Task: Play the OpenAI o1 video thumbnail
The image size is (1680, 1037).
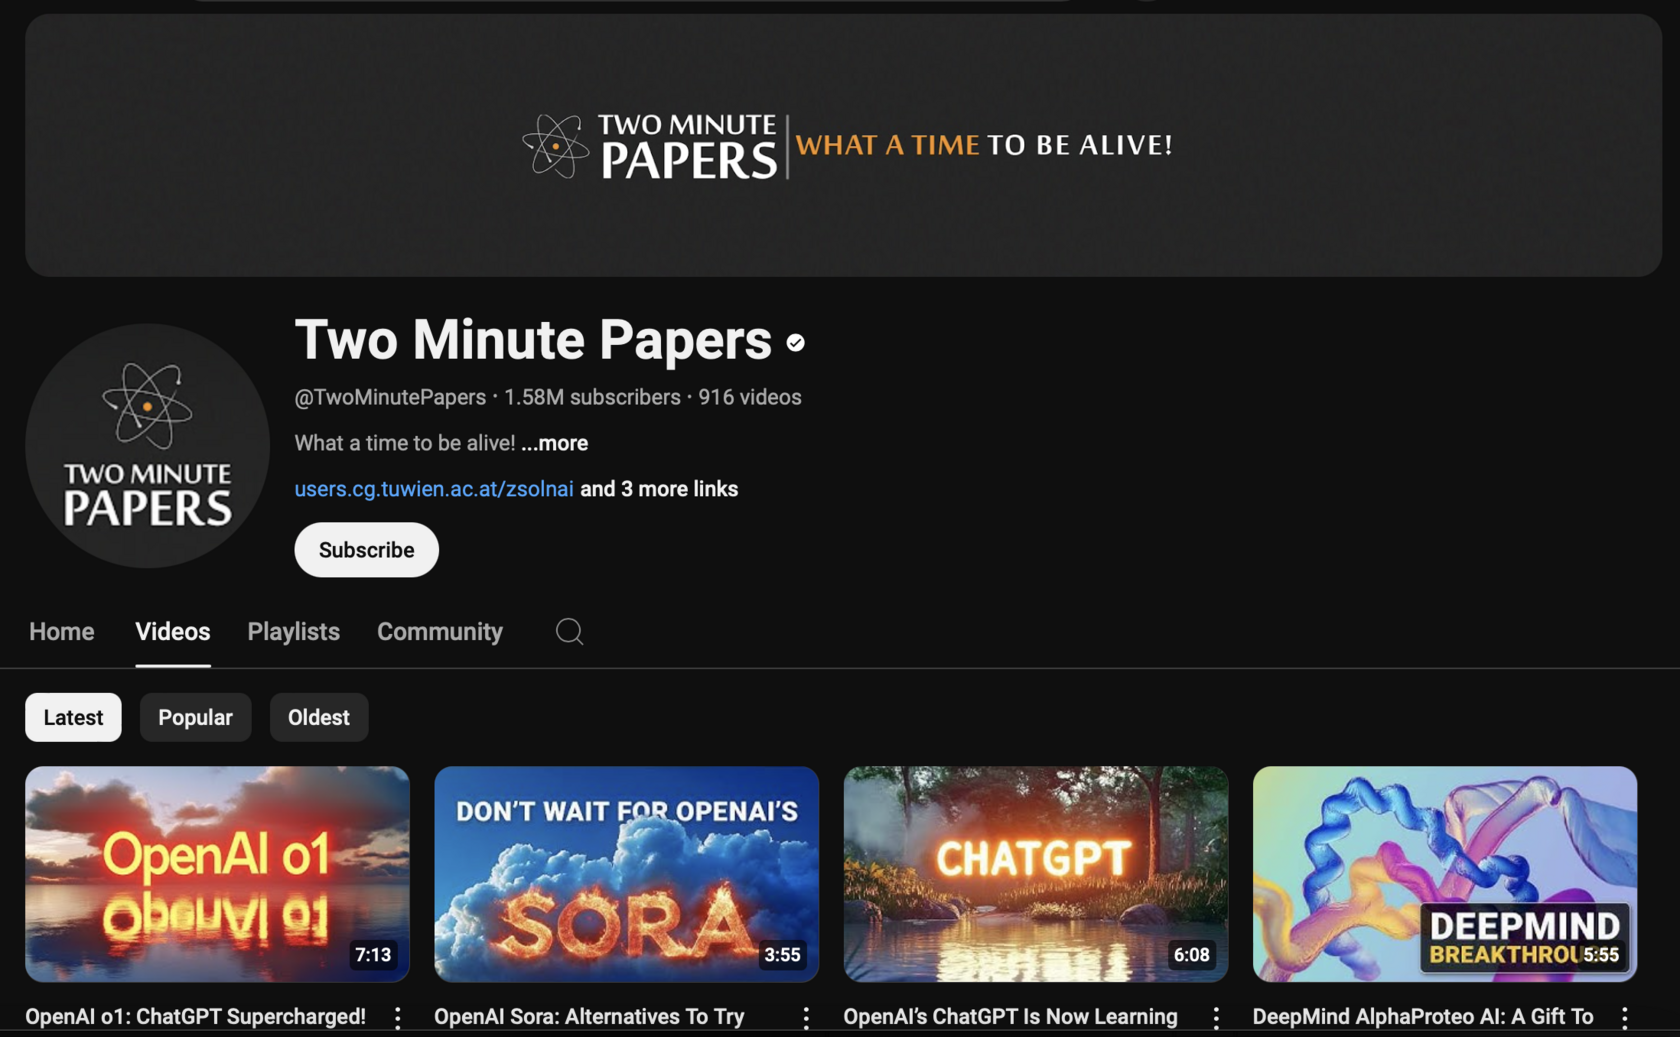Action: (217, 874)
